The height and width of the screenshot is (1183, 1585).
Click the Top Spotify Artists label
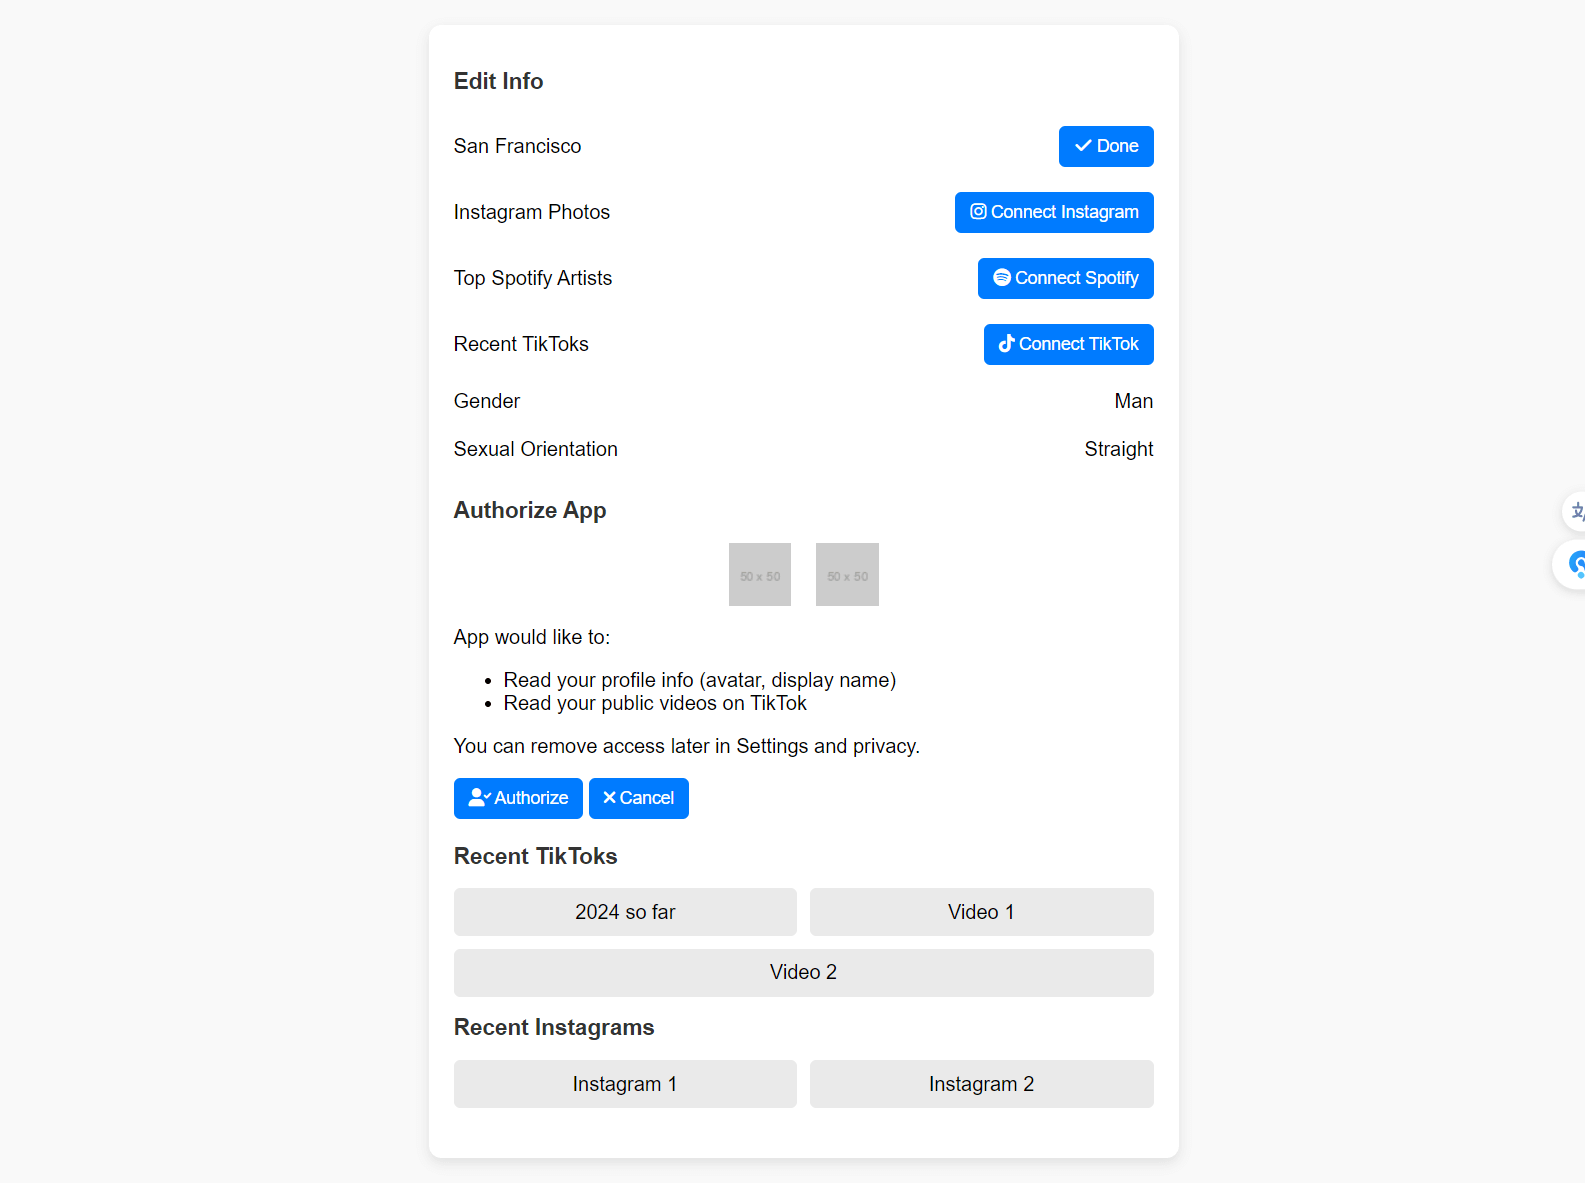tap(533, 278)
